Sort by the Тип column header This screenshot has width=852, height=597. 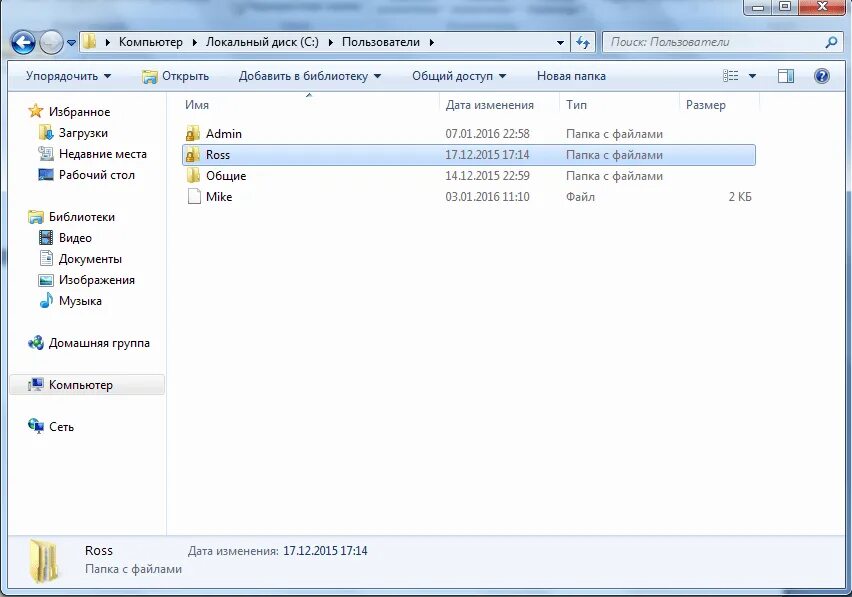[x=576, y=105]
